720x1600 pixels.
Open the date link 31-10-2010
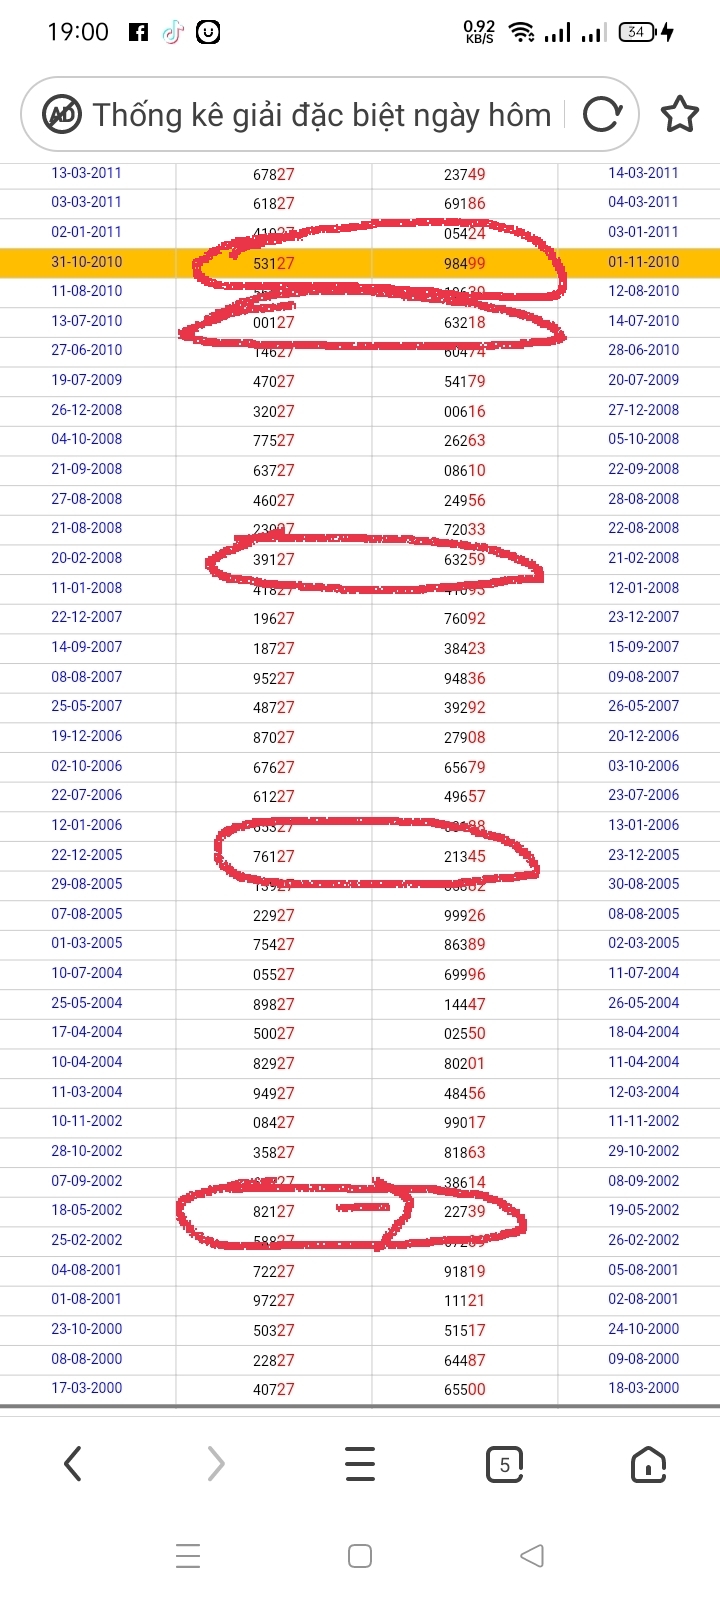pos(87,262)
